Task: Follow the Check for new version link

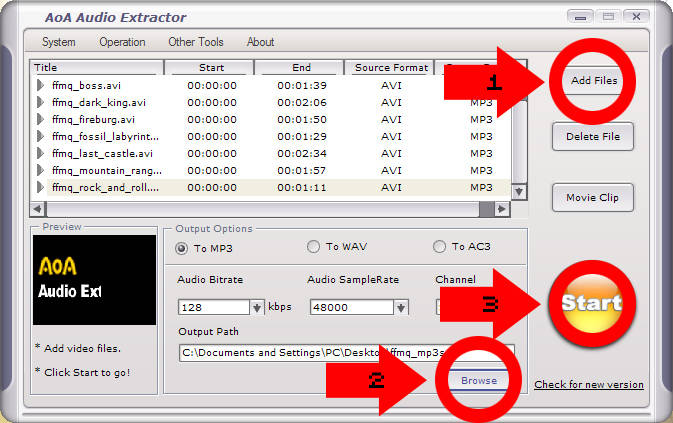Action: tap(589, 384)
